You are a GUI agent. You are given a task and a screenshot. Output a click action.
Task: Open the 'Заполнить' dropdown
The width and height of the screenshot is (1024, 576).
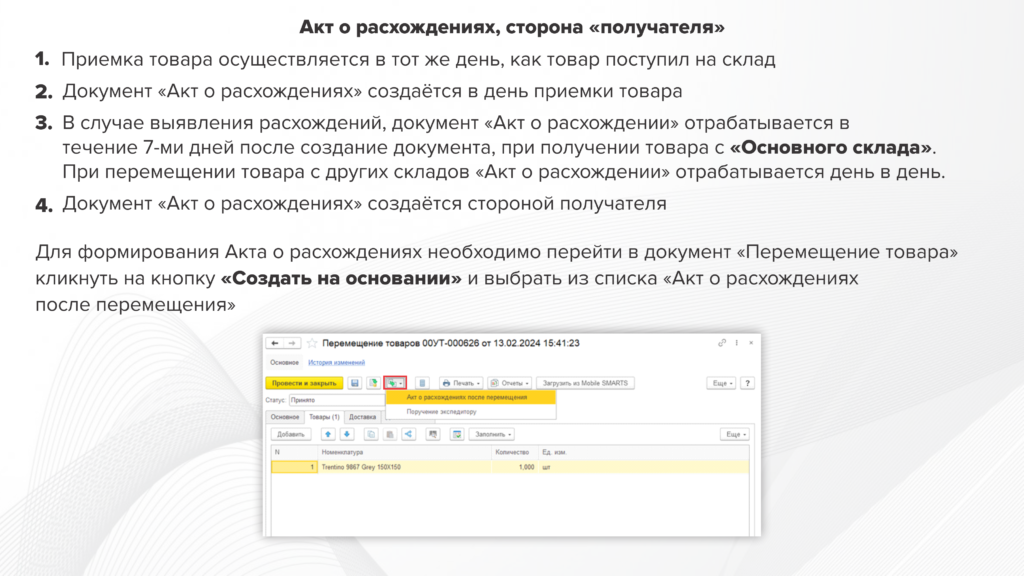pyautogui.click(x=491, y=434)
